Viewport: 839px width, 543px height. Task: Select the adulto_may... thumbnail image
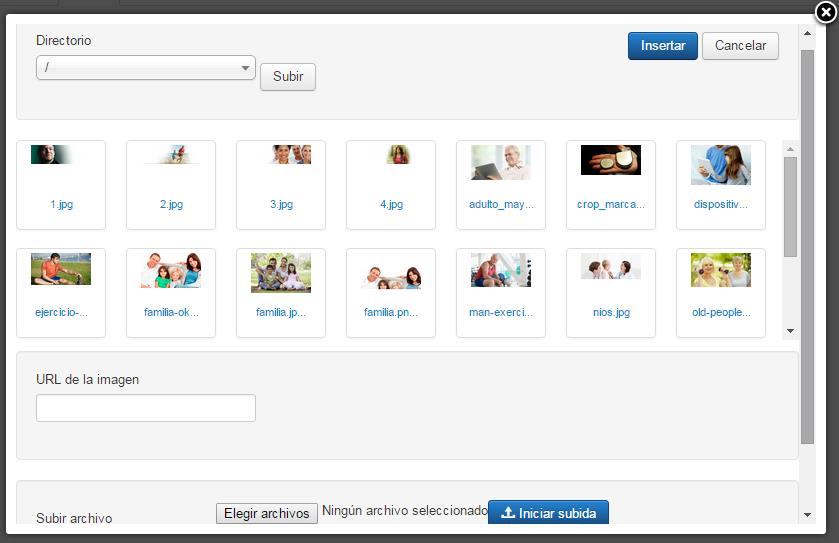click(x=501, y=162)
